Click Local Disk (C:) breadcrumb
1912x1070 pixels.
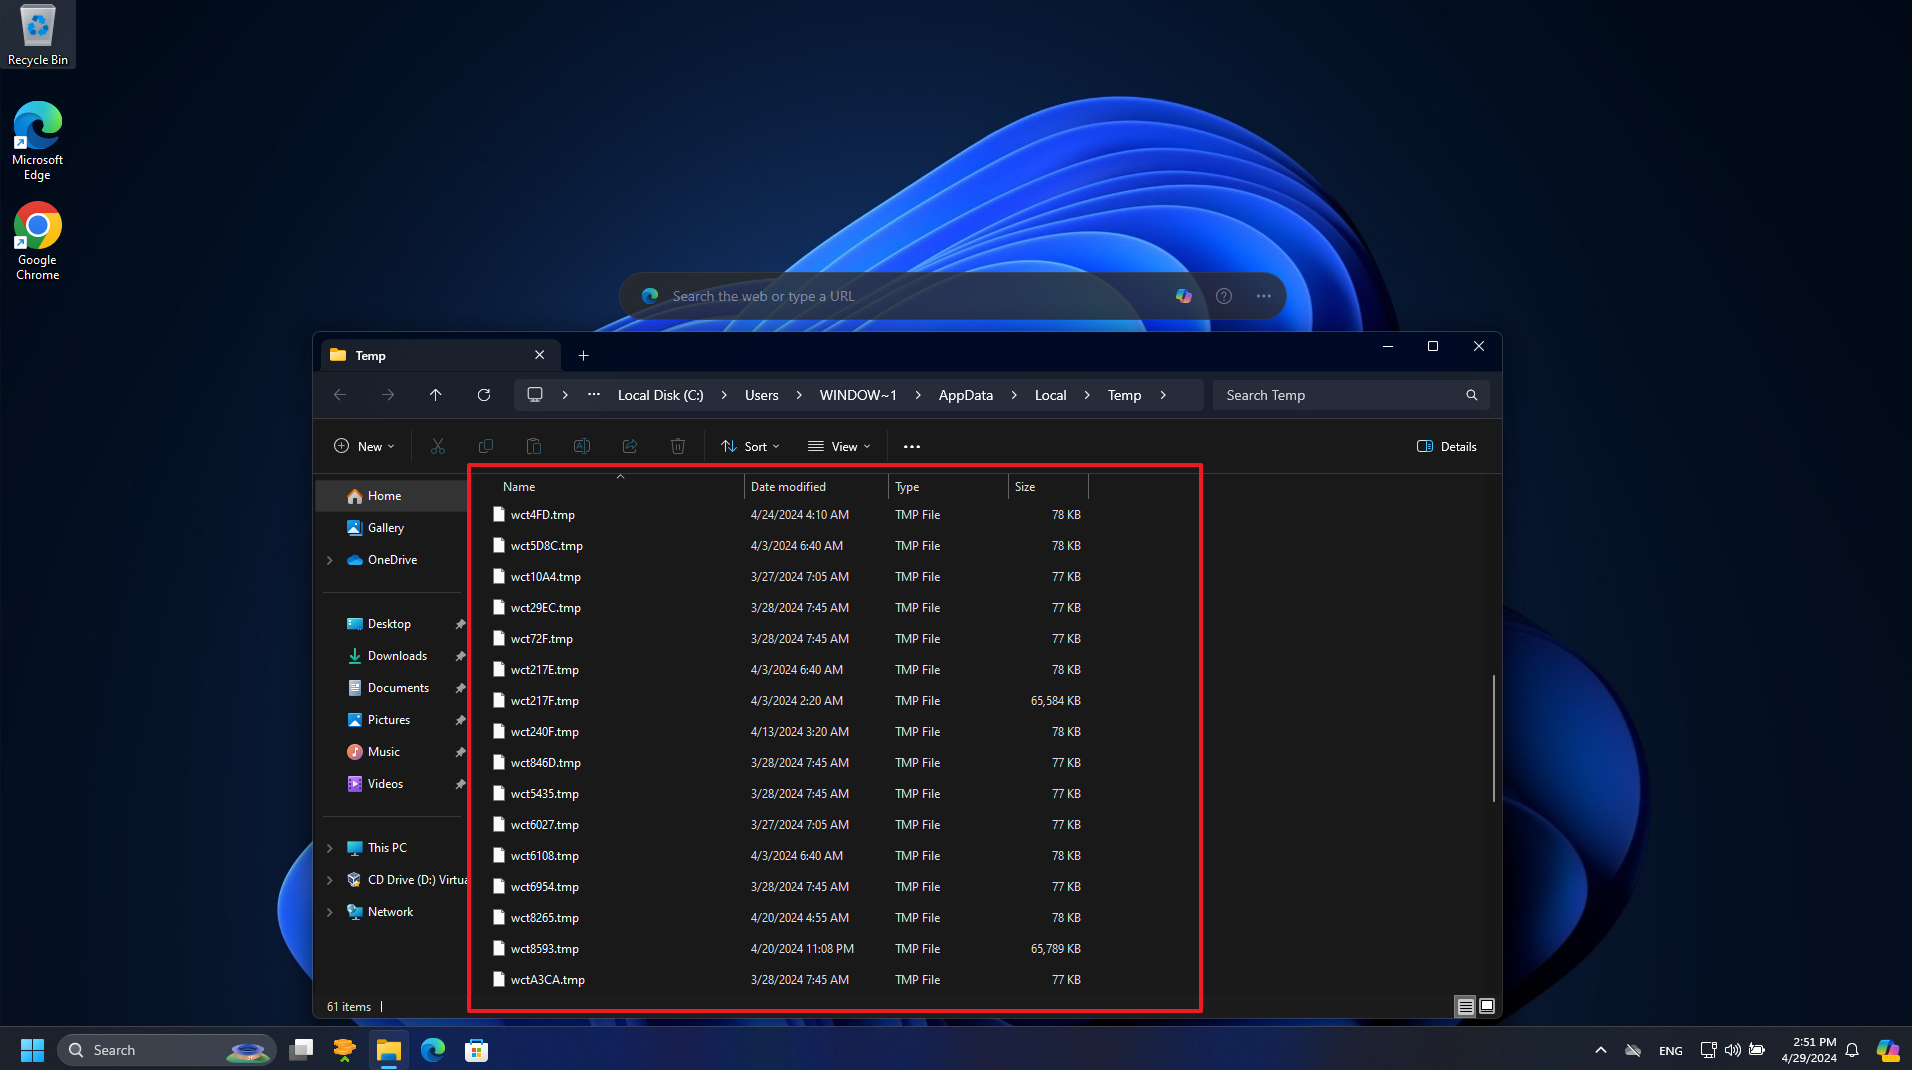661,395
